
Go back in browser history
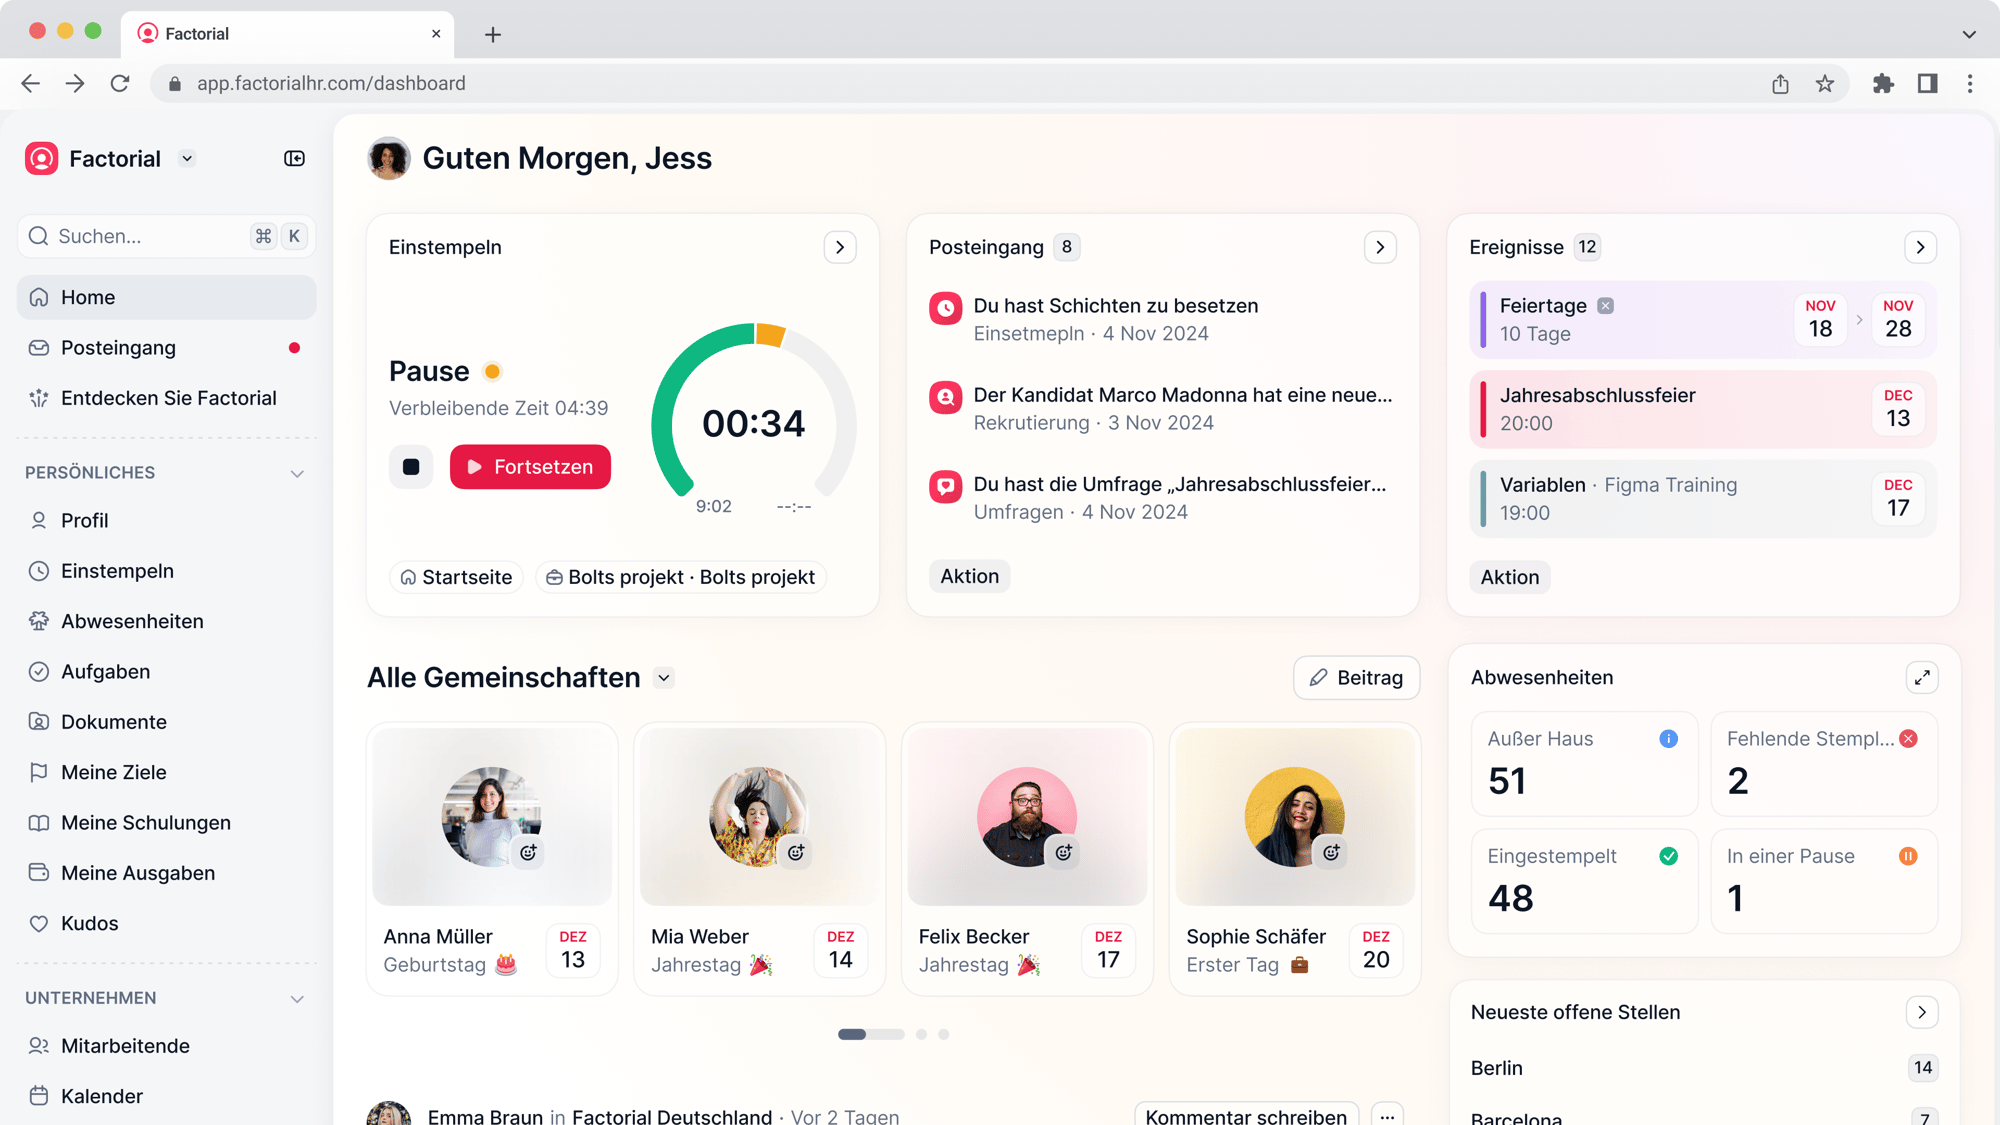coord(31,84)
